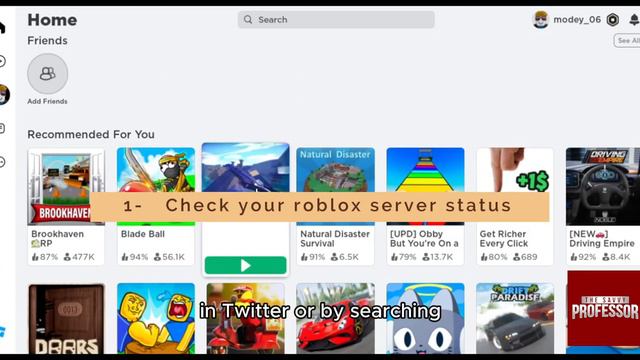The image size is (640, 360).
Task: Click Brookhaven's 477K players icon
Action: point(67,257)
